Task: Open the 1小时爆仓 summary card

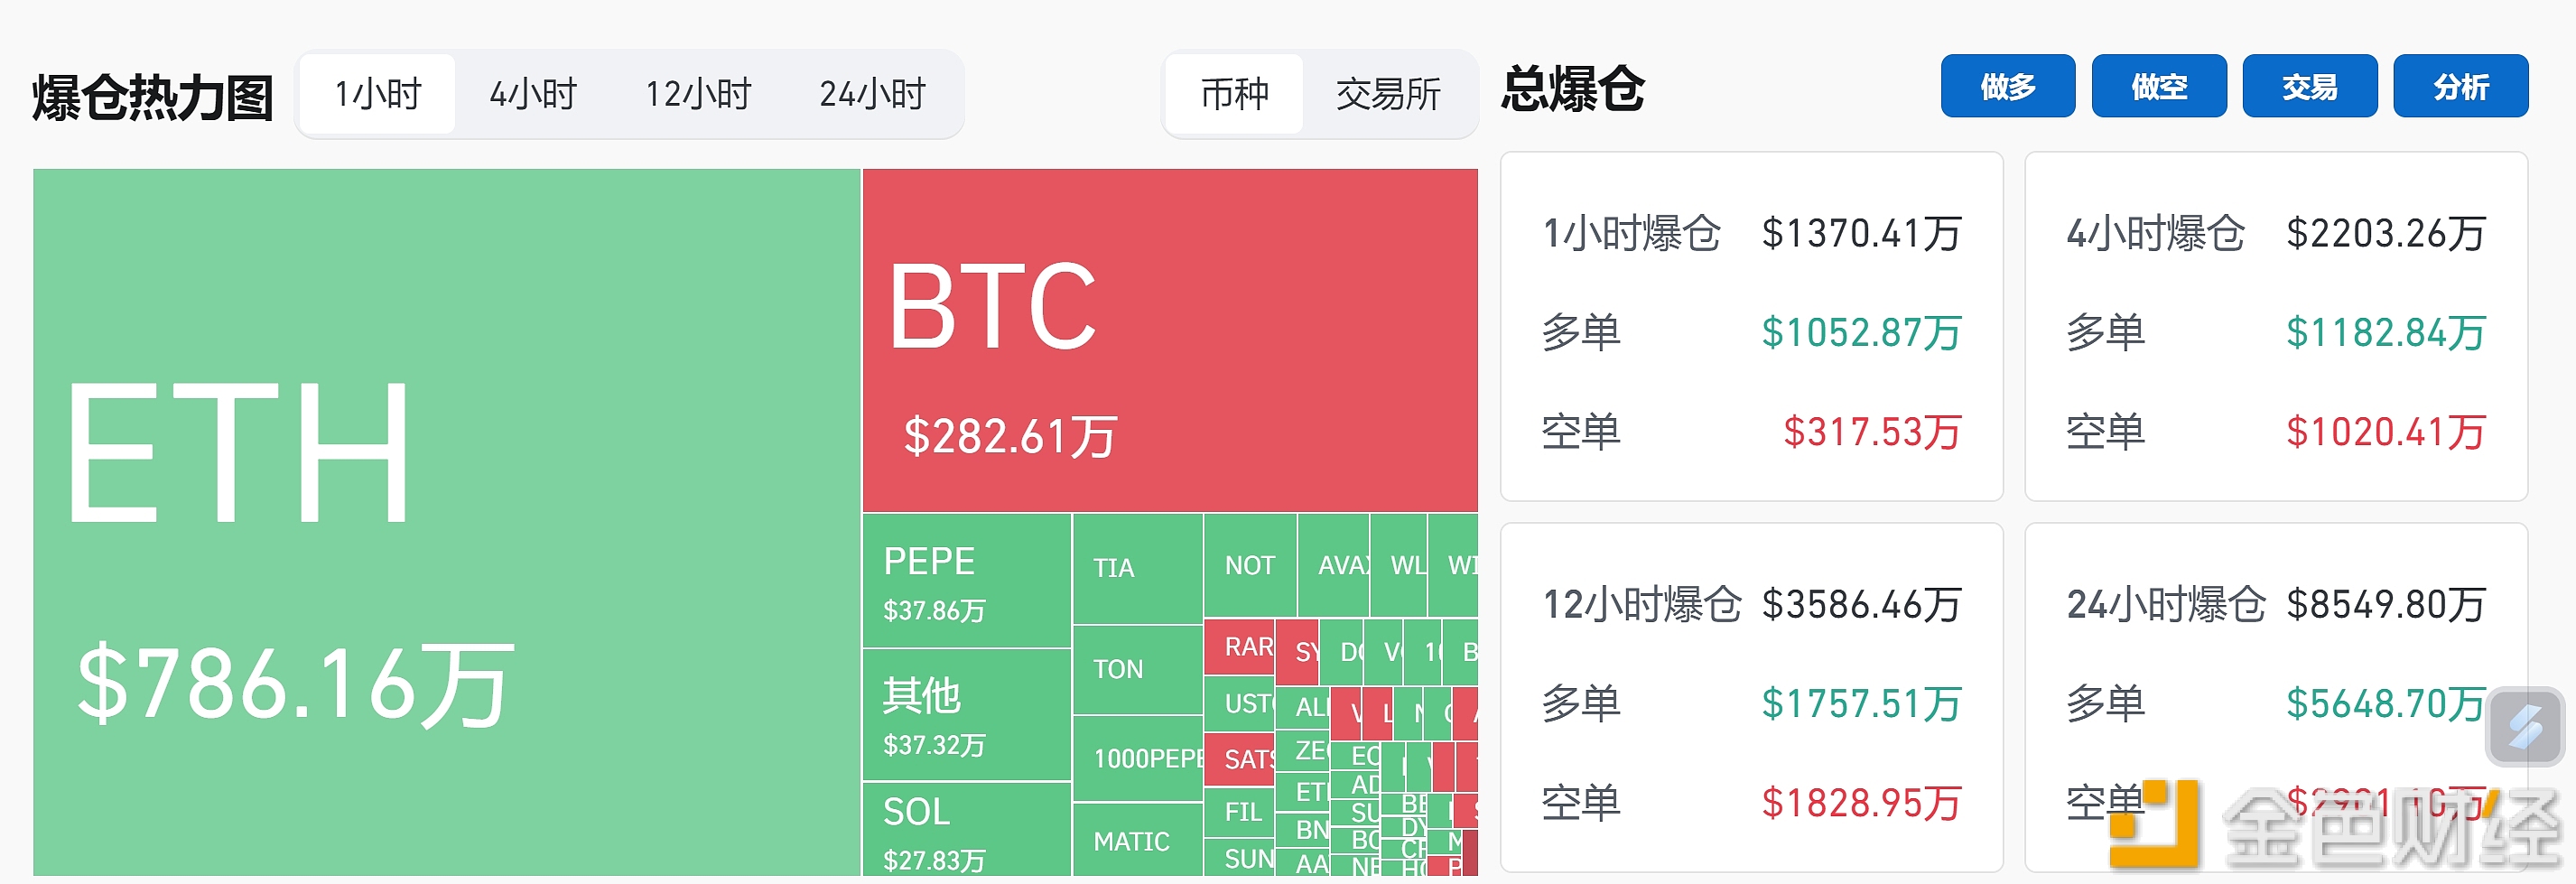Action: (1751, 326)
